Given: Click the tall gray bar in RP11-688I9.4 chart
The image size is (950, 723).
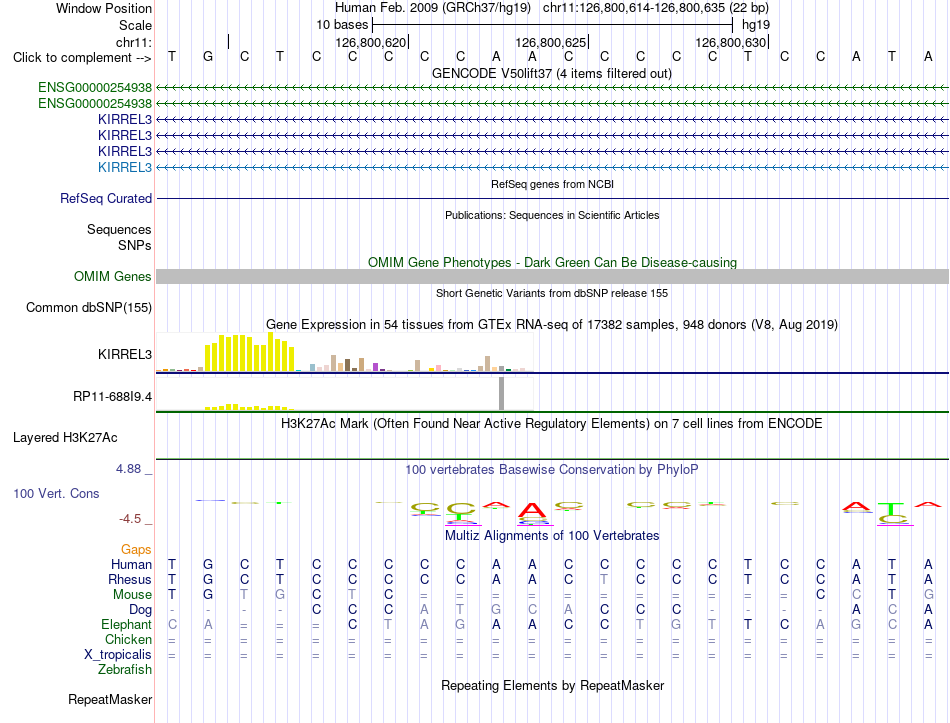Looking at the screenshot, I should (x=501, y=393).
